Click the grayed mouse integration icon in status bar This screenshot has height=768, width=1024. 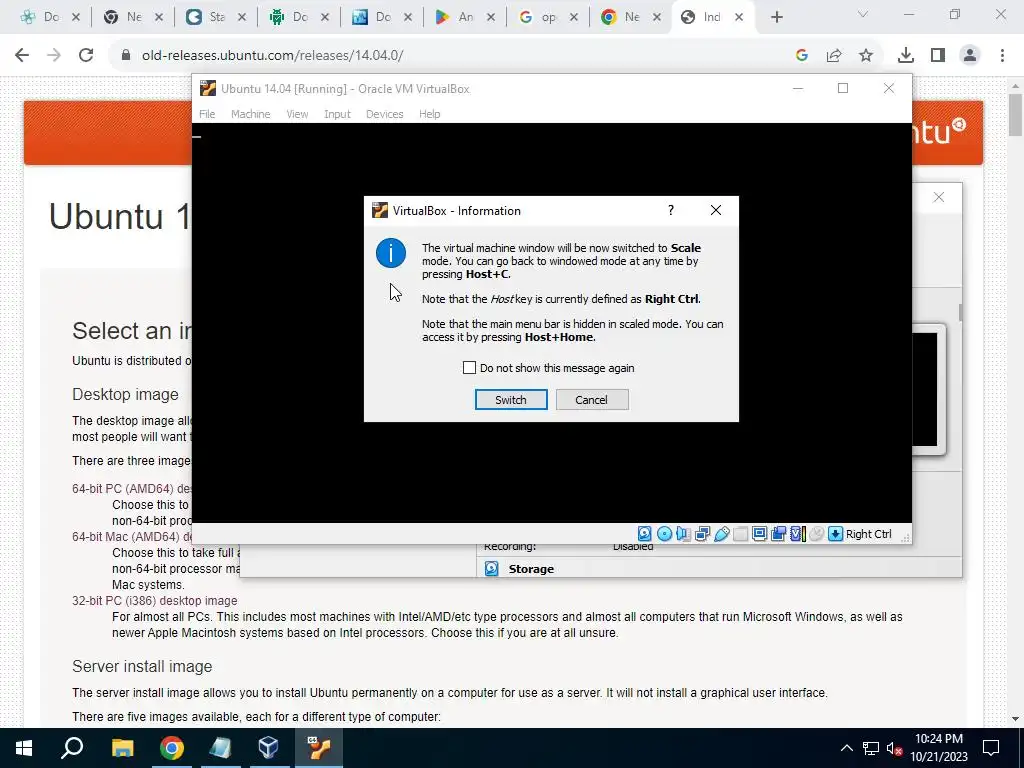click(816, 534)
